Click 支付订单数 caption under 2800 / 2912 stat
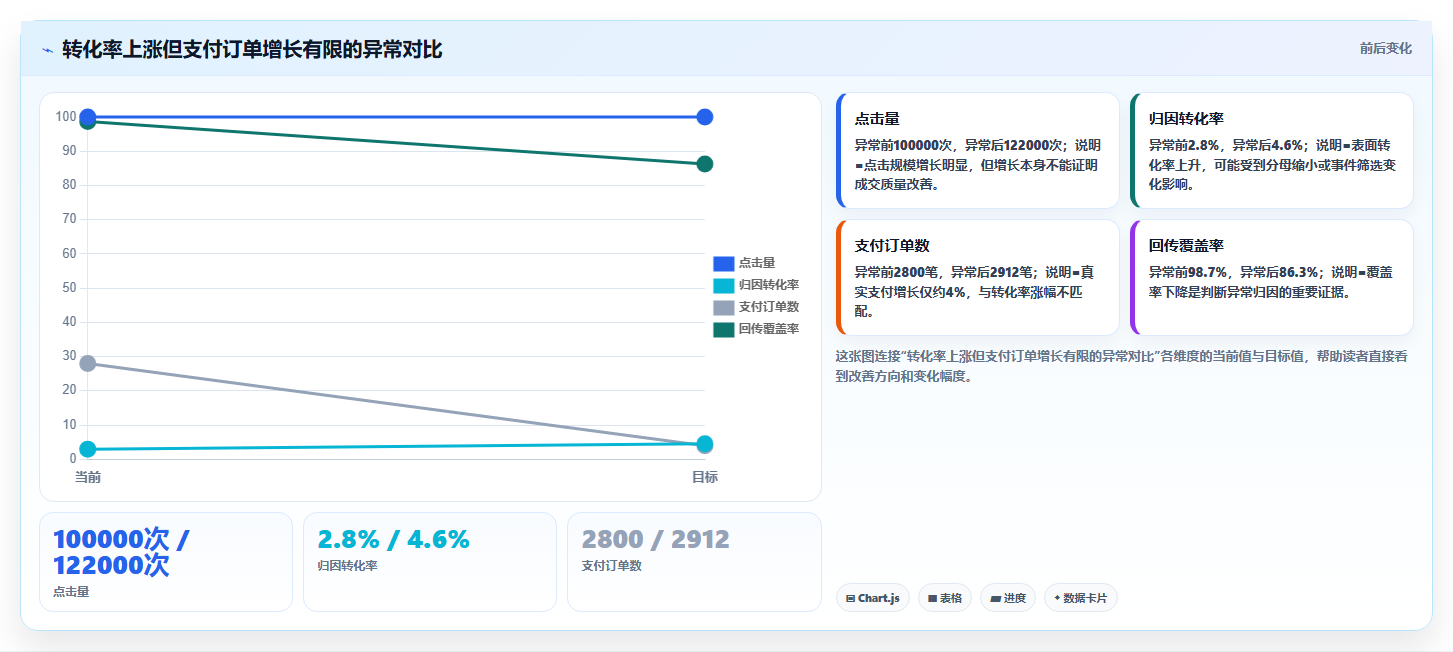1453x652 pixels. [x=611, y=566]
